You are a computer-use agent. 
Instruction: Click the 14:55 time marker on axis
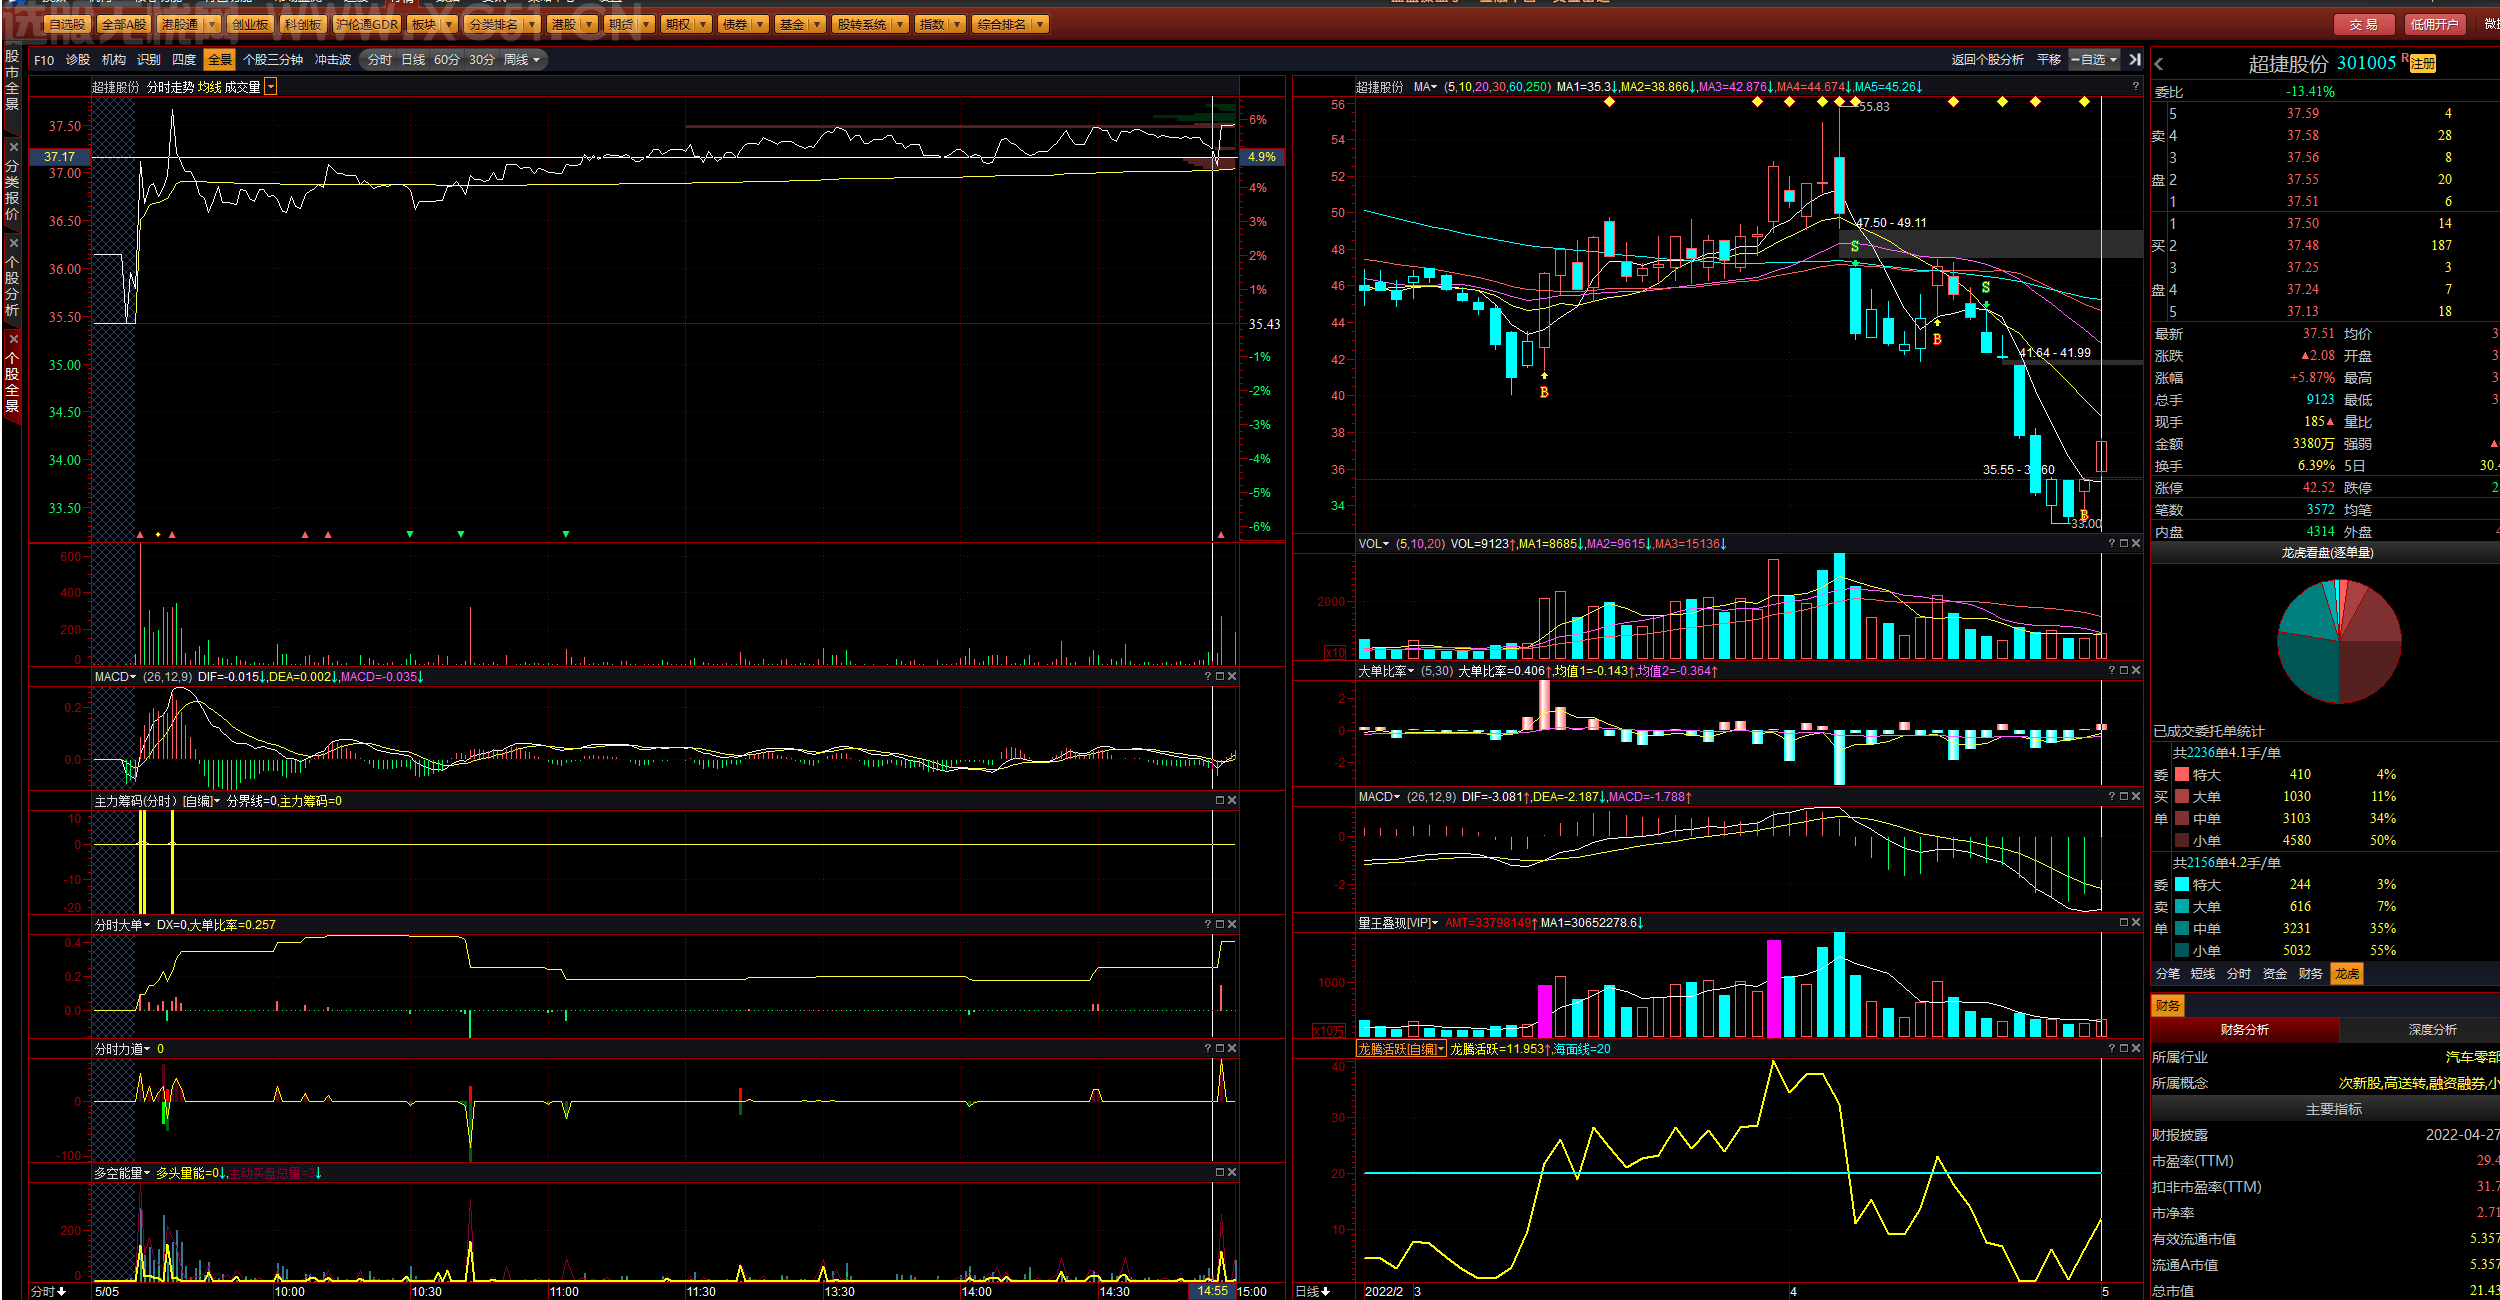pos(1212,1291)
